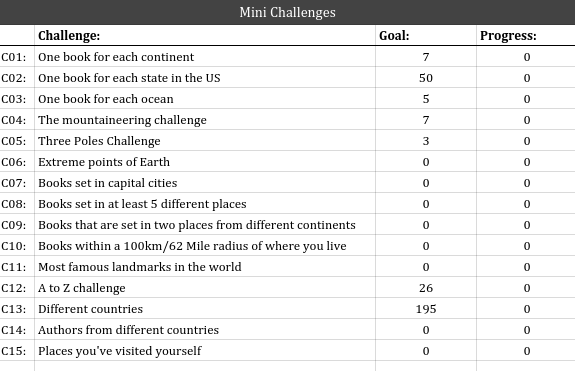Click the C08: row label

tap(17, 204)
